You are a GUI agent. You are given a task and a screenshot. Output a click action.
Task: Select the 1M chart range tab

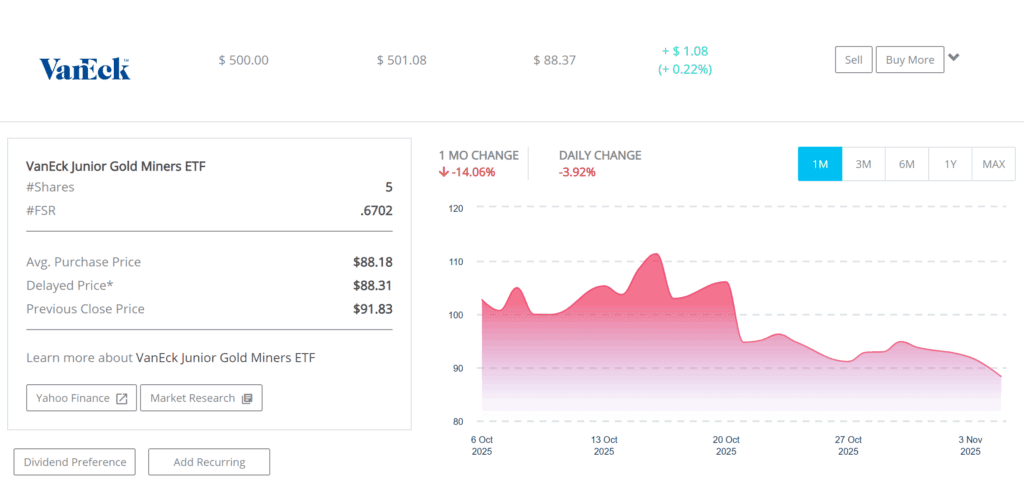pos(819,164)
